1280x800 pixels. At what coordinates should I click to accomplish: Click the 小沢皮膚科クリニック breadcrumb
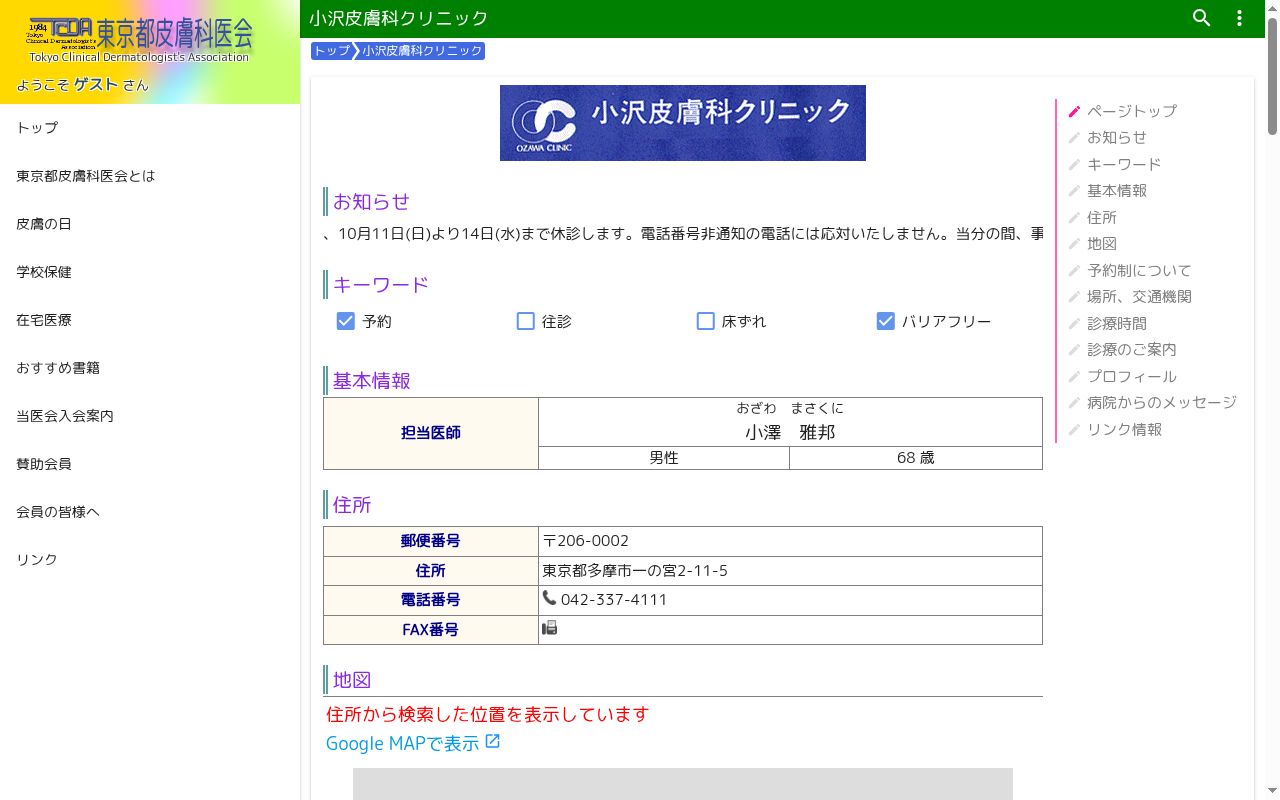click(422, 51)
